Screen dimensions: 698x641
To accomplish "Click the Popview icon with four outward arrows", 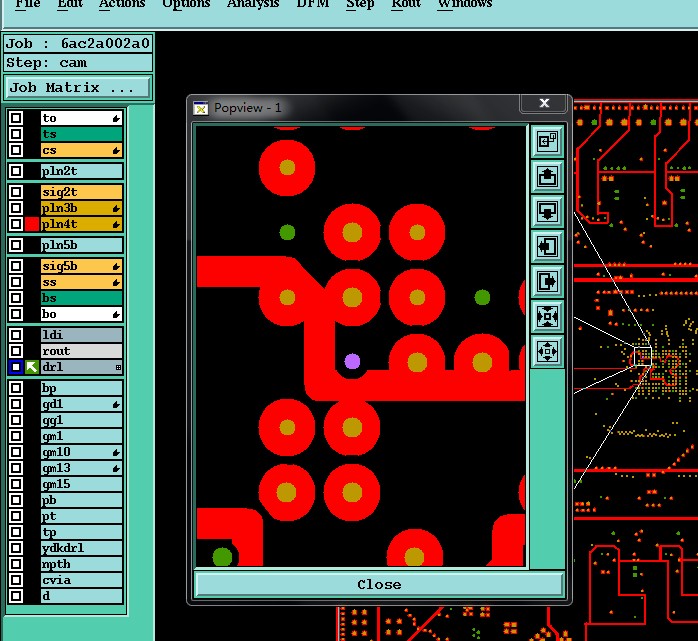I will pyautogui.click(x=547, y=352).
